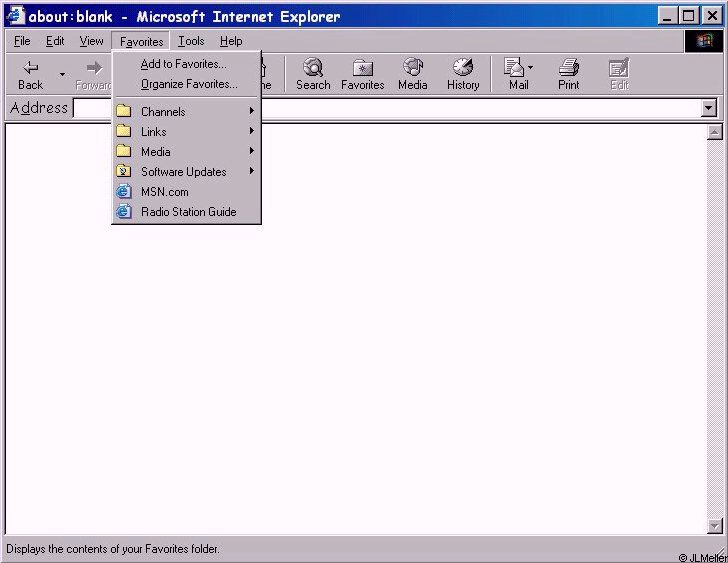Select the Links favorites folder label
The image size is (728, 563).
pos(154,132)
